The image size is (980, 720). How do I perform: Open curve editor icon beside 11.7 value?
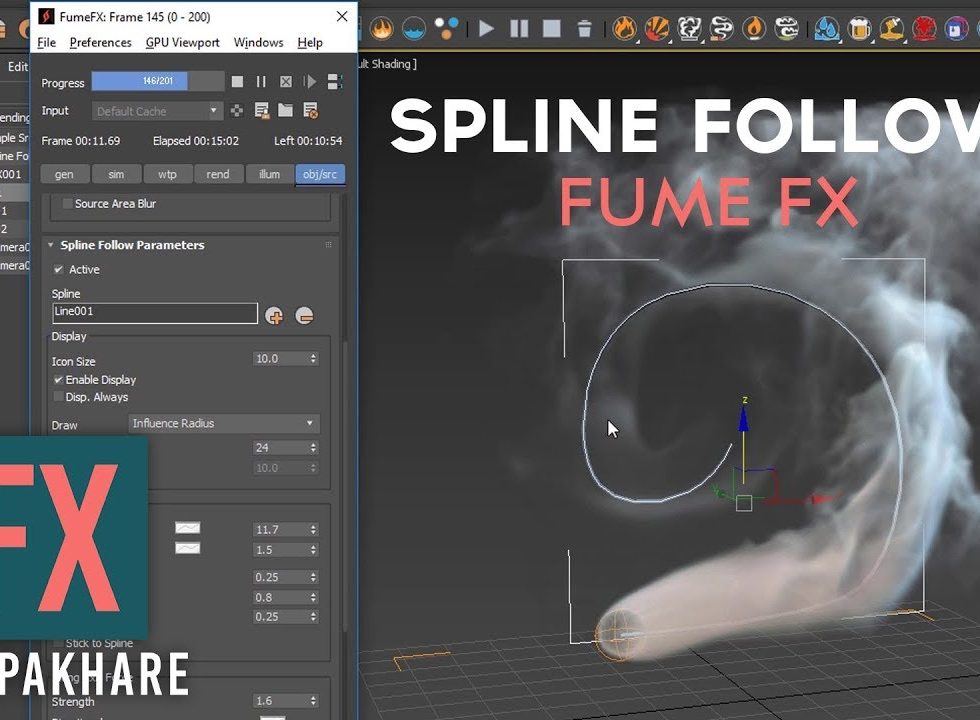click(x=188, y=528)
